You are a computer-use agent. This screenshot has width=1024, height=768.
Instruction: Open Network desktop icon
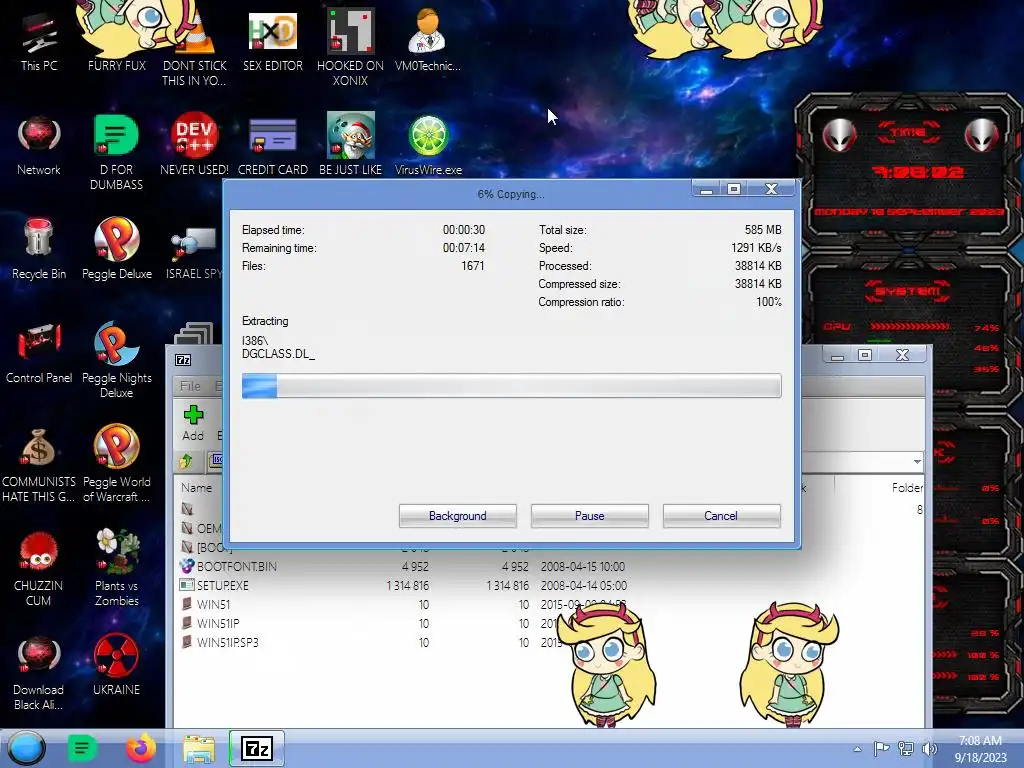pyautogui.click(x=39, y=145)
